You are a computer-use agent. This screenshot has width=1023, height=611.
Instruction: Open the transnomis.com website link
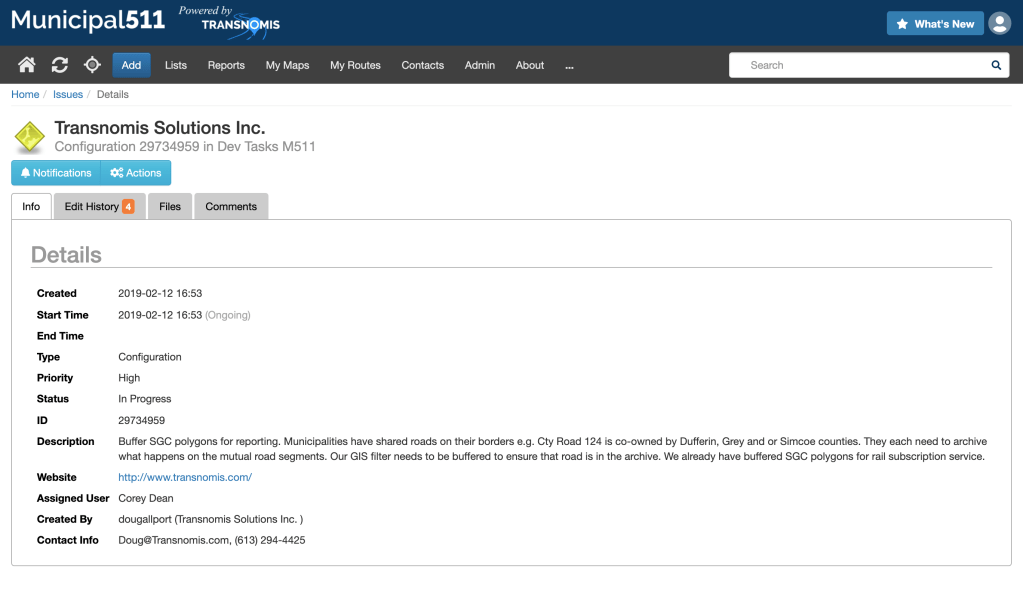(185, 477)
